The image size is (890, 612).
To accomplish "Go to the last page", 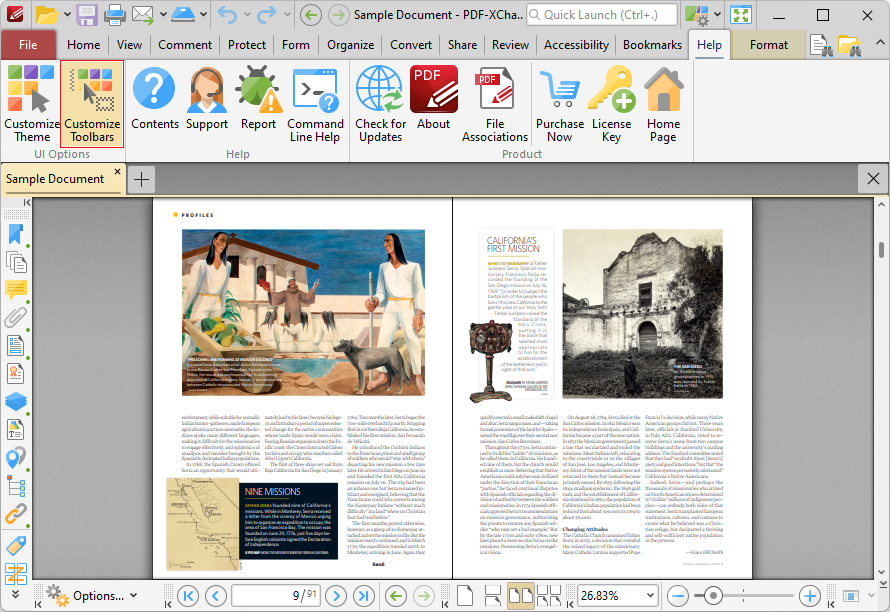I will [x=364, y=596].
